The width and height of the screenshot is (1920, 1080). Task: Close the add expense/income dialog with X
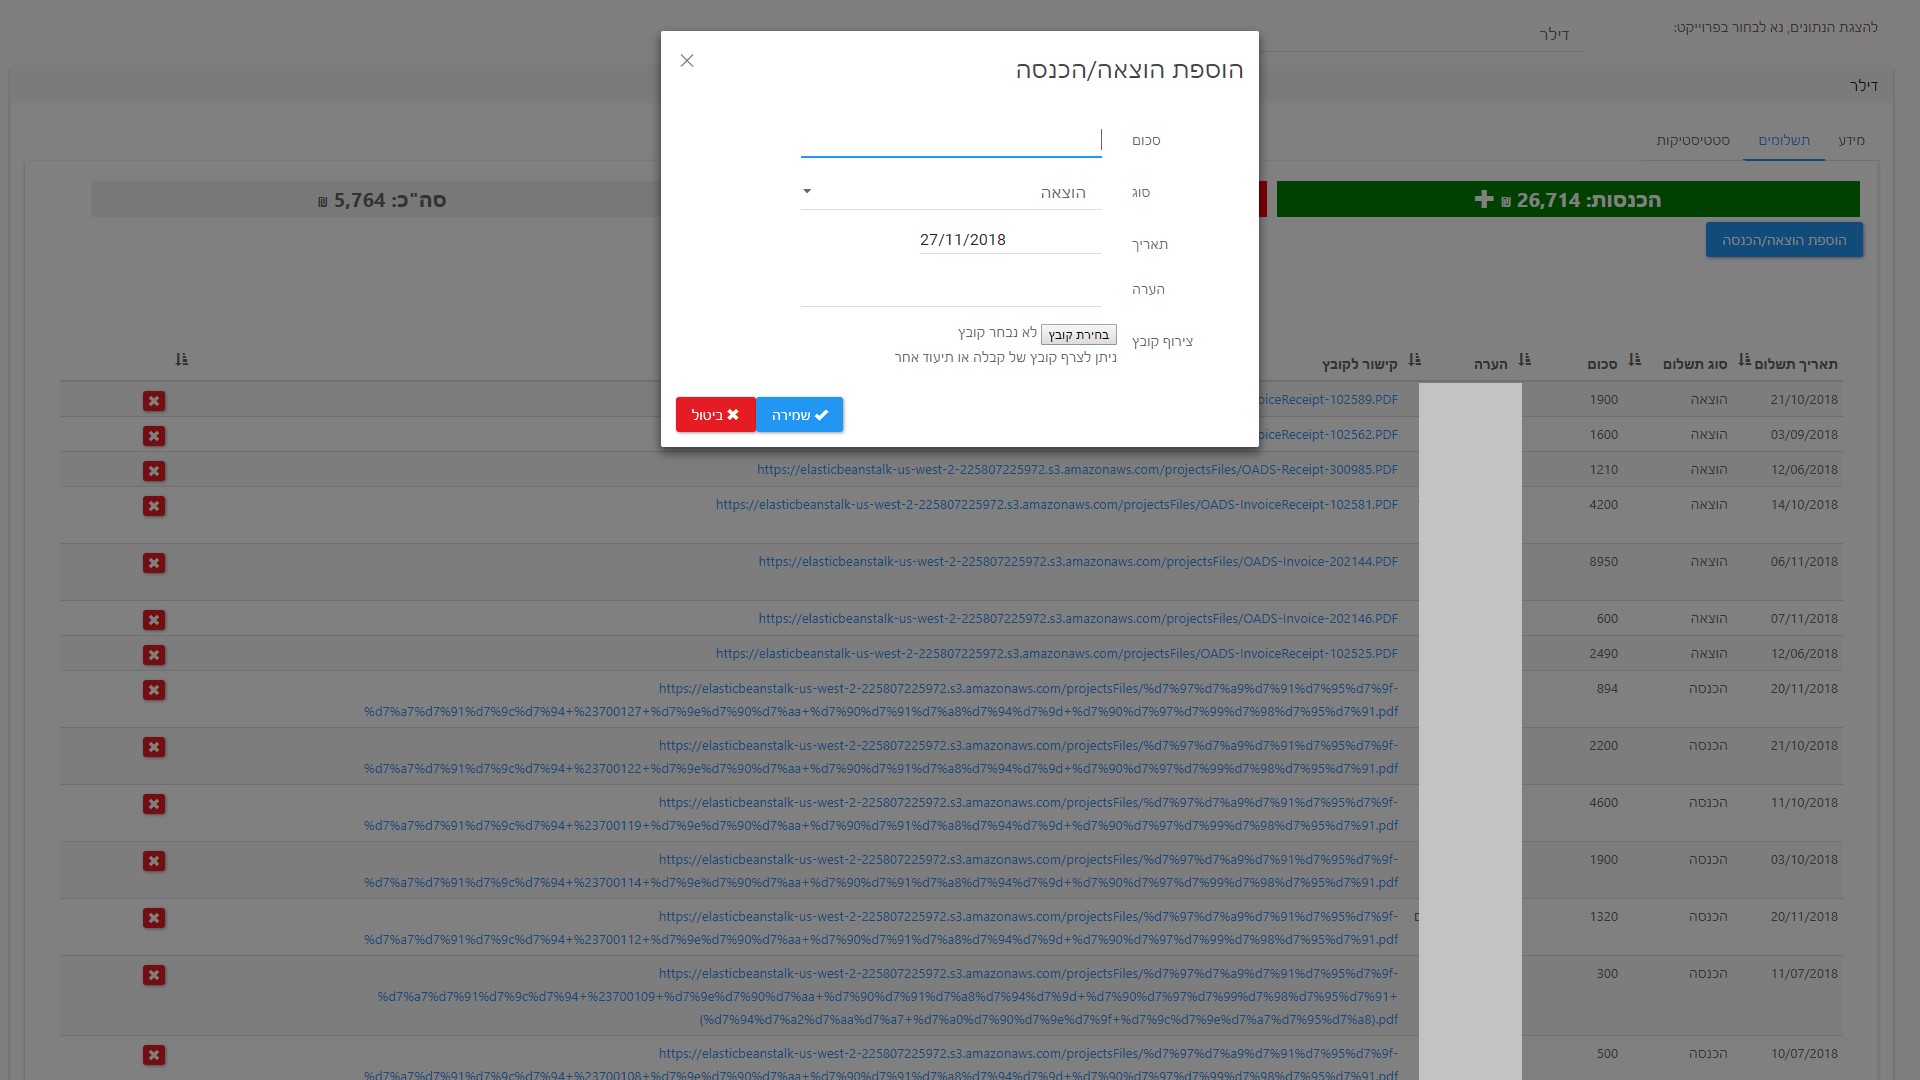pyautogui.click(x=687, y=61)
